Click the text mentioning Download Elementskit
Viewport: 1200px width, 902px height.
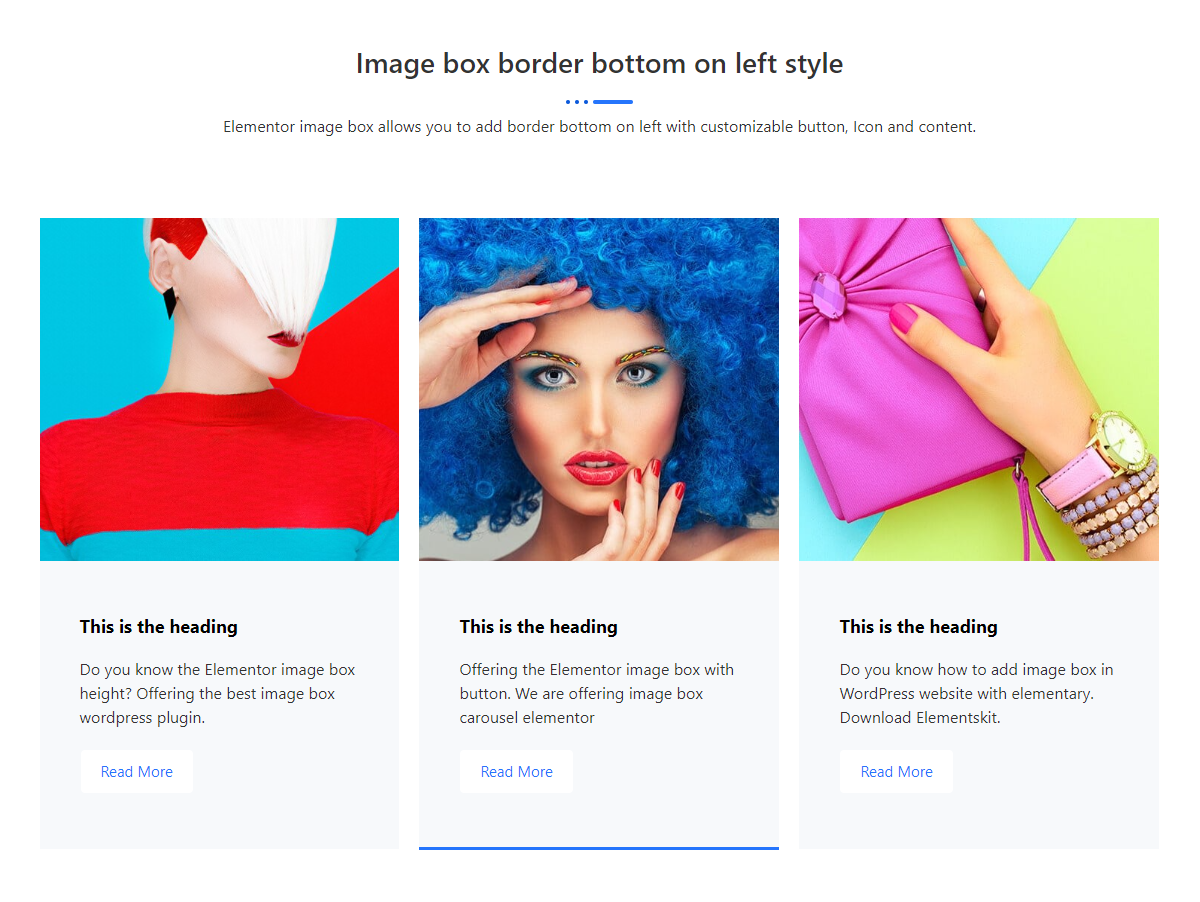coord(976,693)
